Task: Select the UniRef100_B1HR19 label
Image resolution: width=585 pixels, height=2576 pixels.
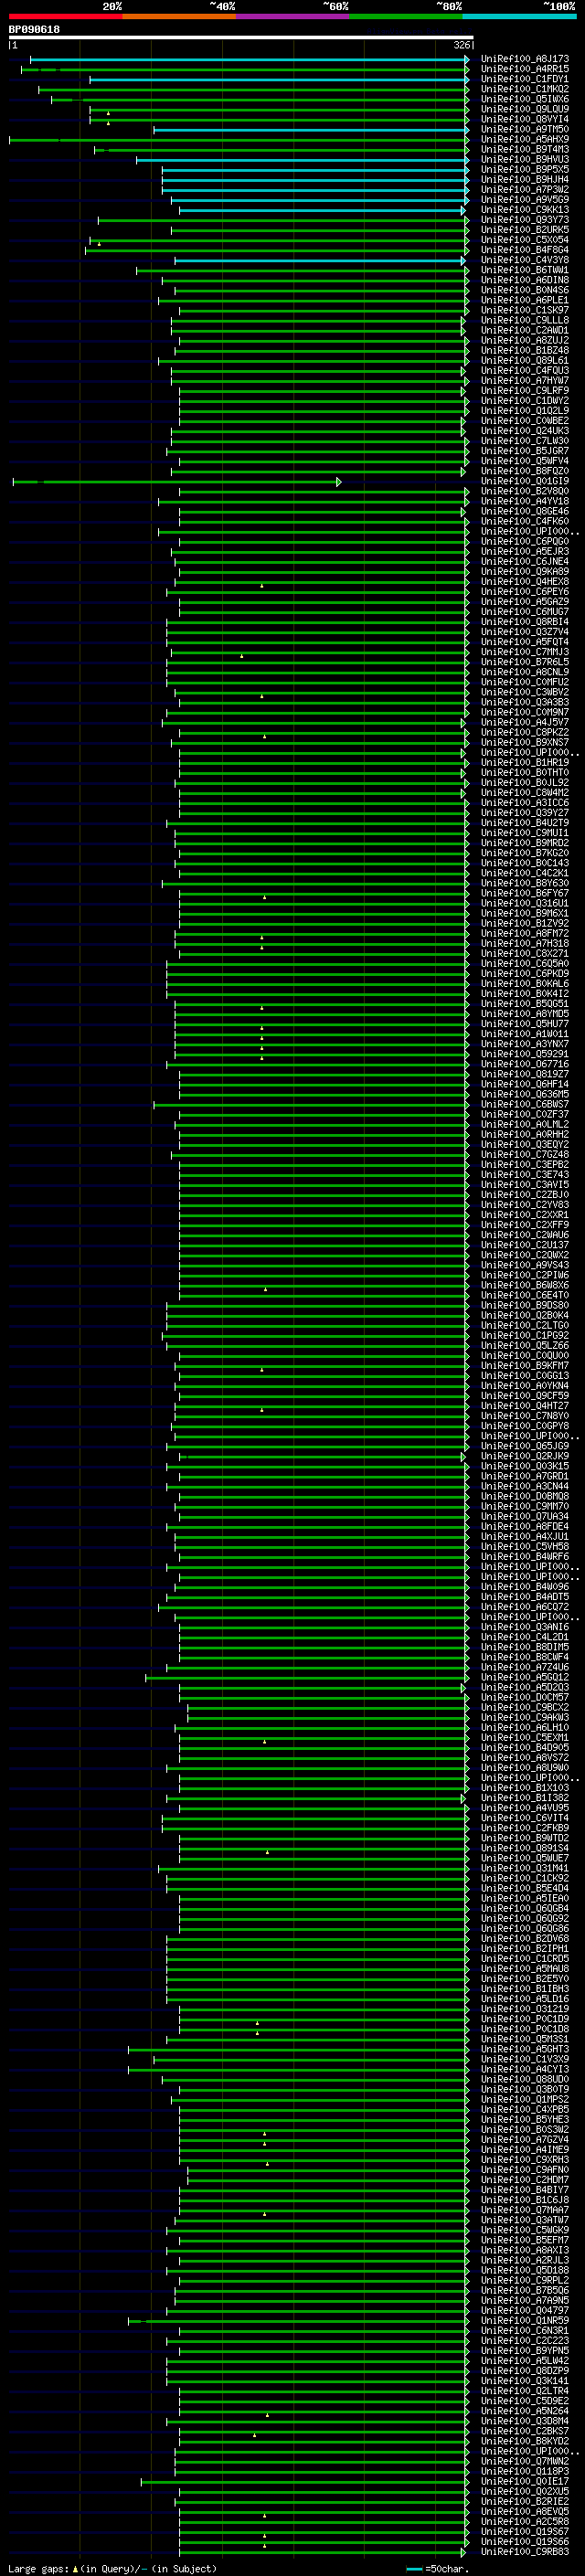Action: 524,762
